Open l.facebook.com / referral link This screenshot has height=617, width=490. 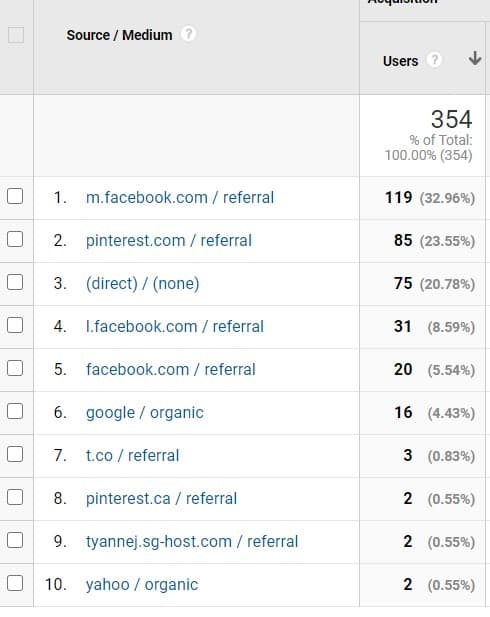[175, 327]
